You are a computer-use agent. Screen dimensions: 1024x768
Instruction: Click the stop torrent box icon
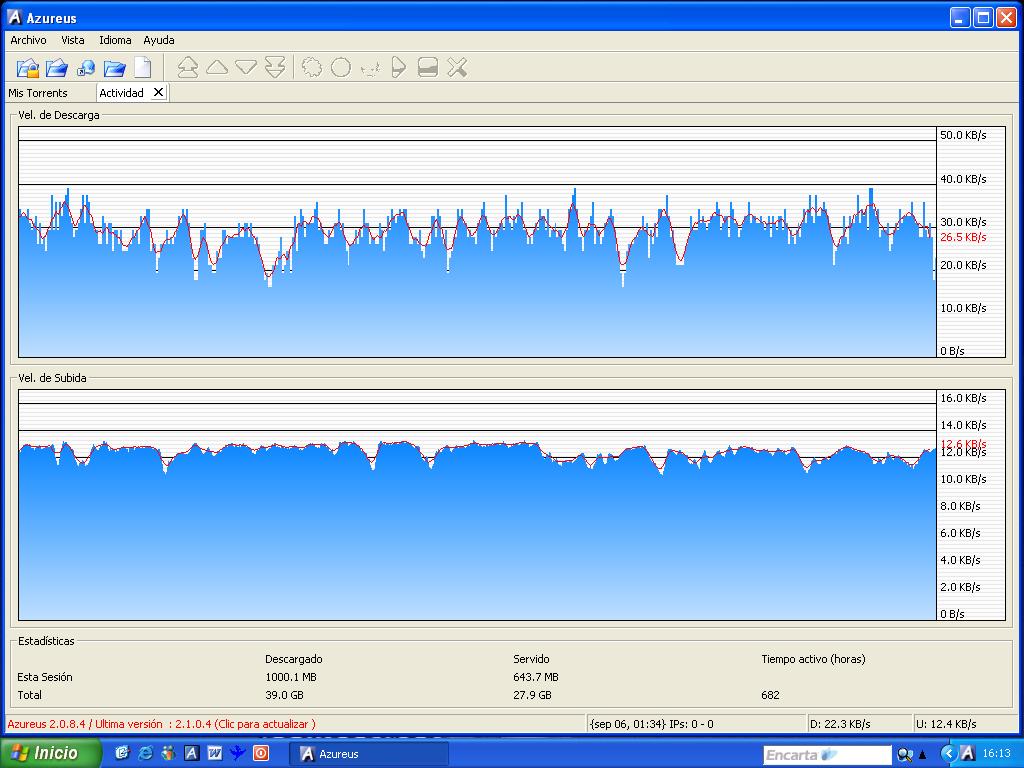click(428, 67)
